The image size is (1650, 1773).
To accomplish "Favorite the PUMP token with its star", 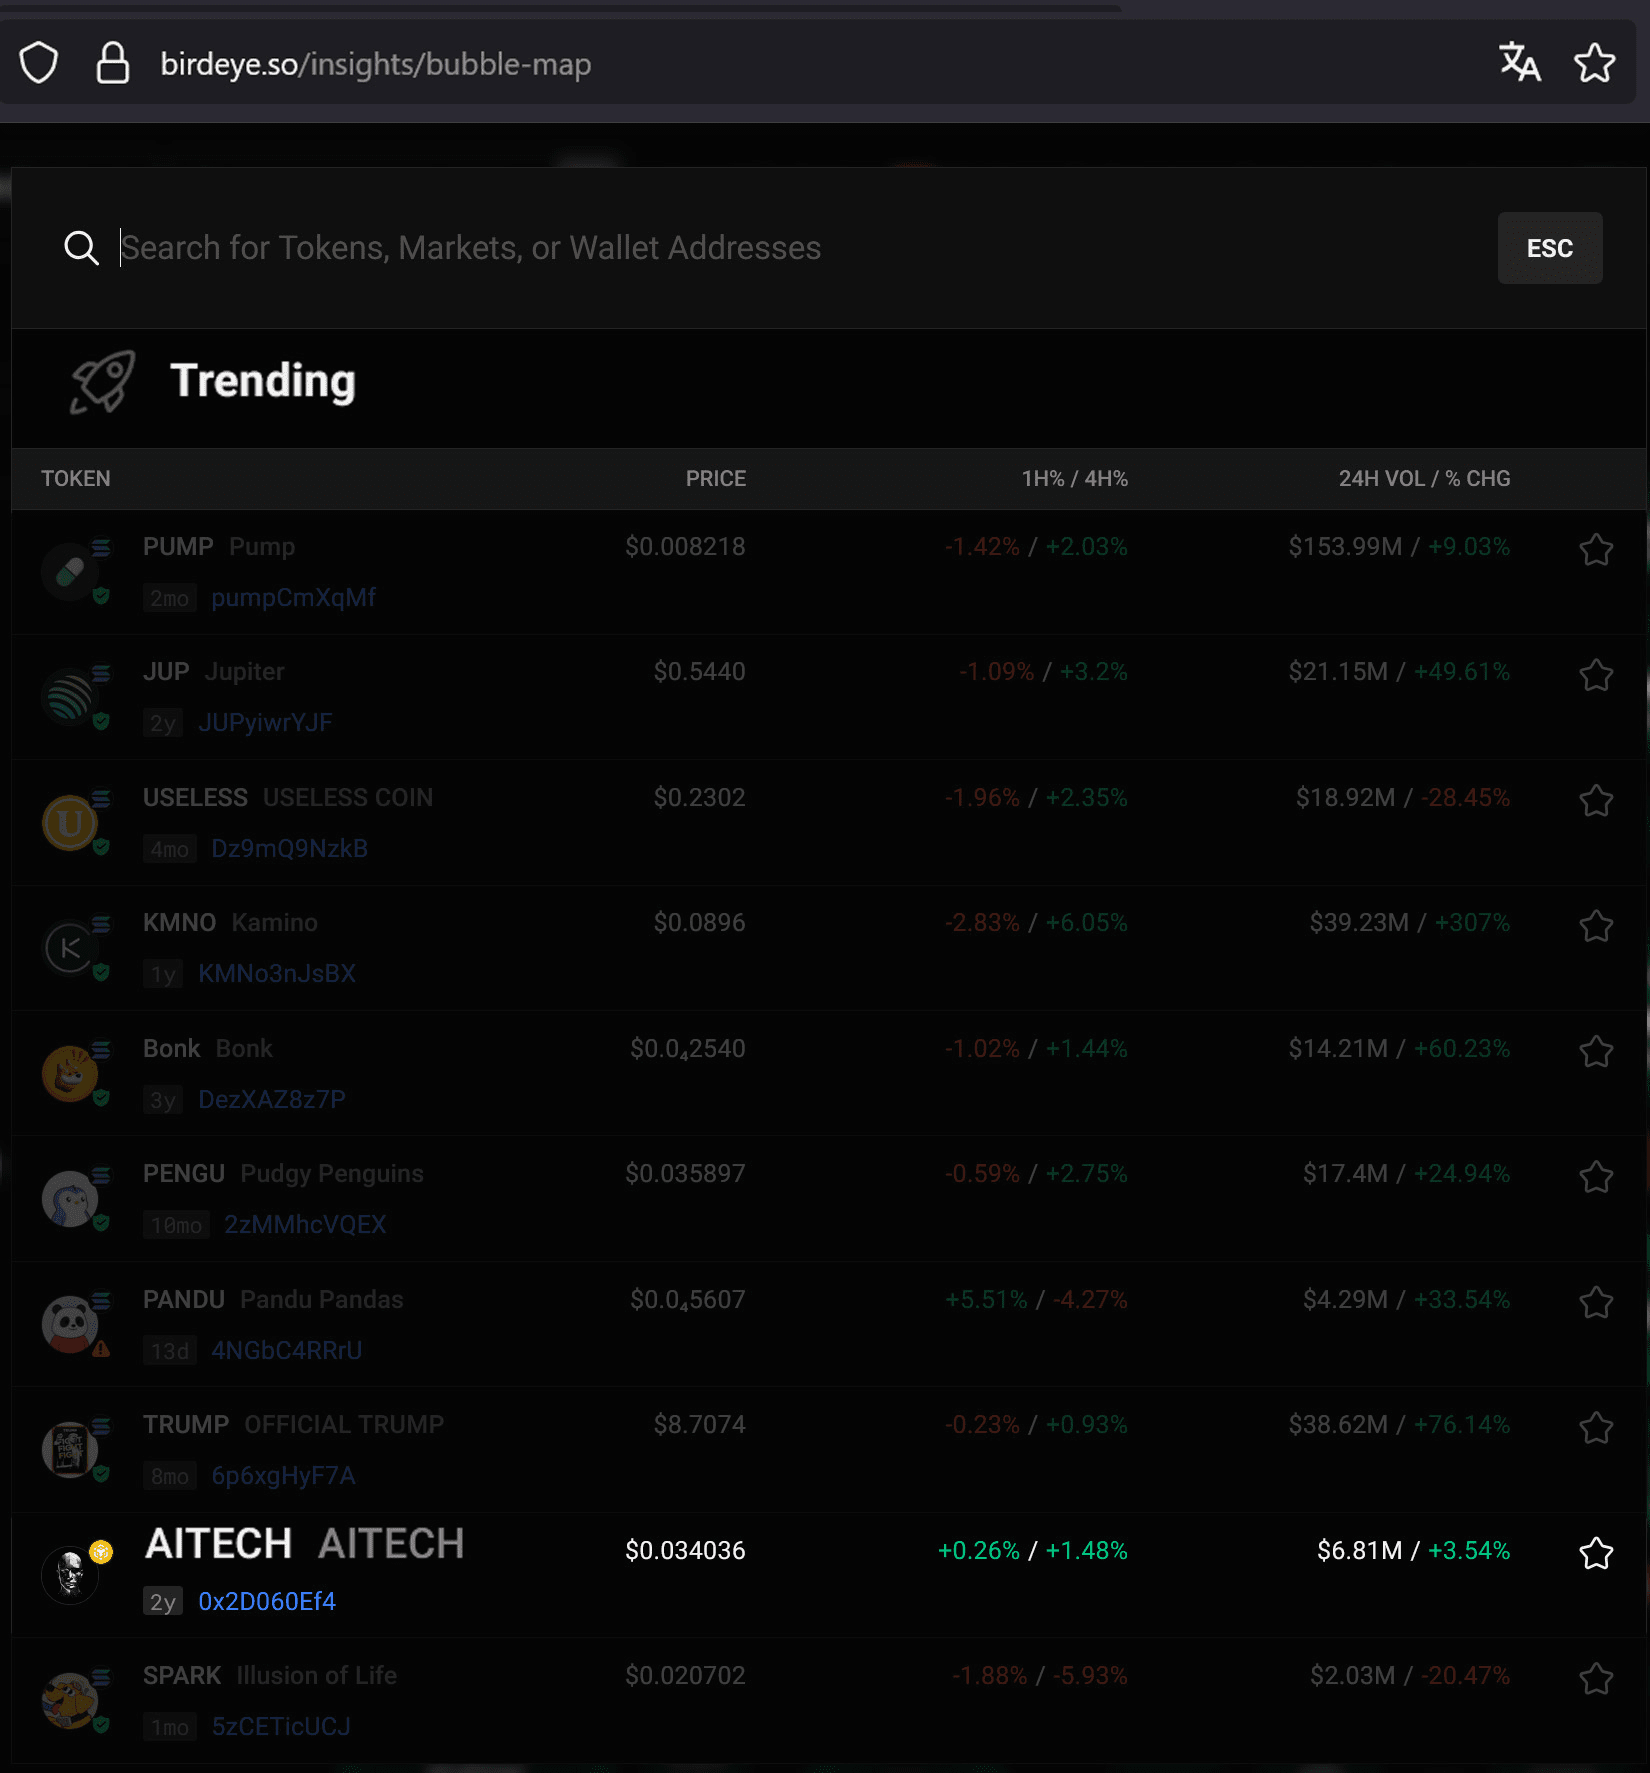I will [1596, 549].
